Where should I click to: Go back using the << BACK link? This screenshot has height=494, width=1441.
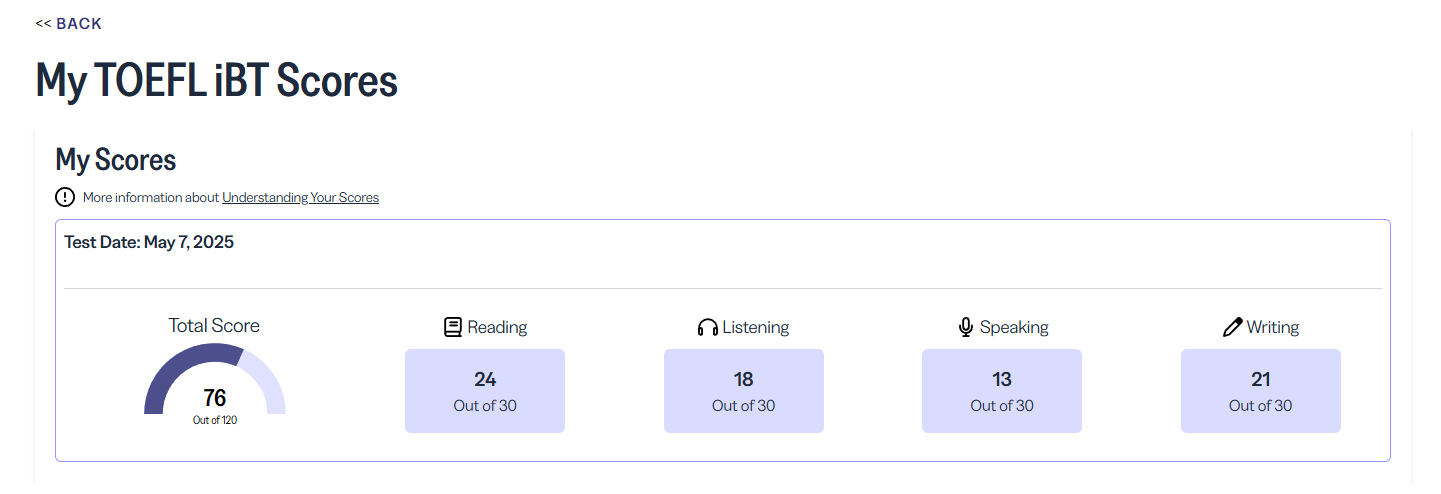tap(69, 23)
